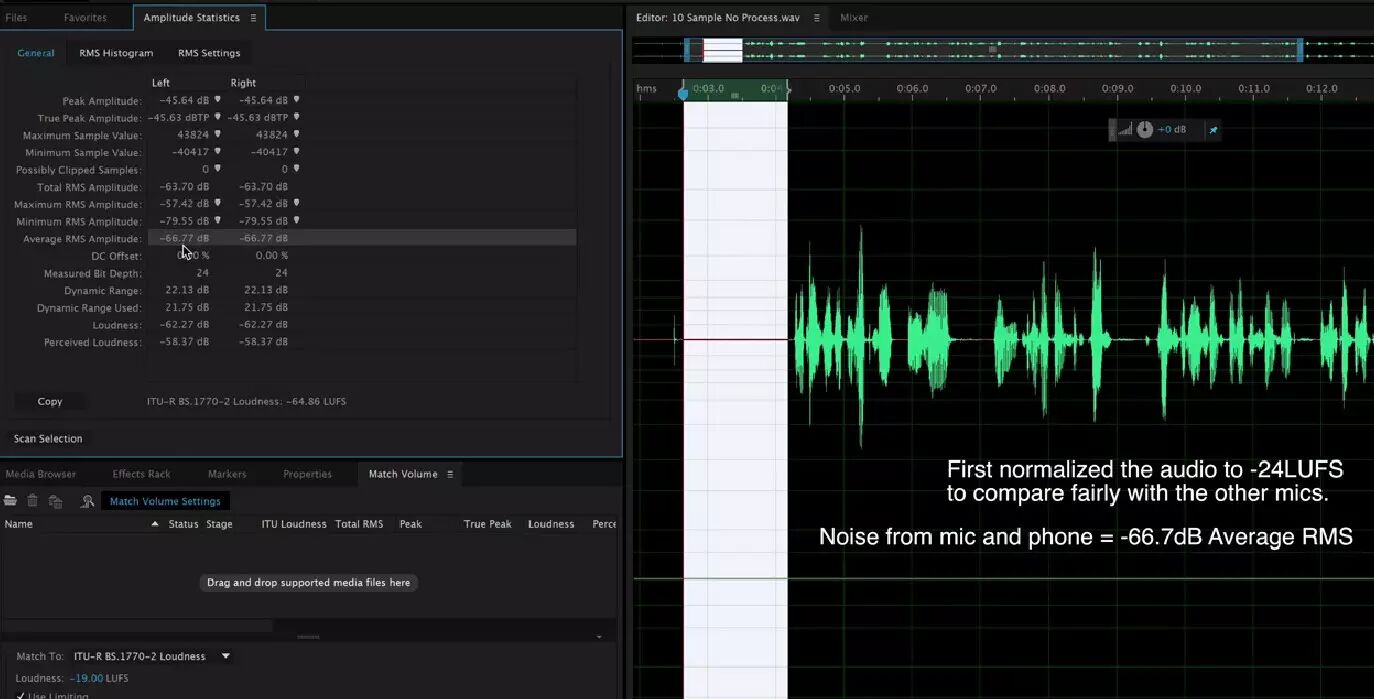1374x699 pixels.
Task: Click the marker icon beside right Maximum Sample Value
Action: click(x=296, y=134)
